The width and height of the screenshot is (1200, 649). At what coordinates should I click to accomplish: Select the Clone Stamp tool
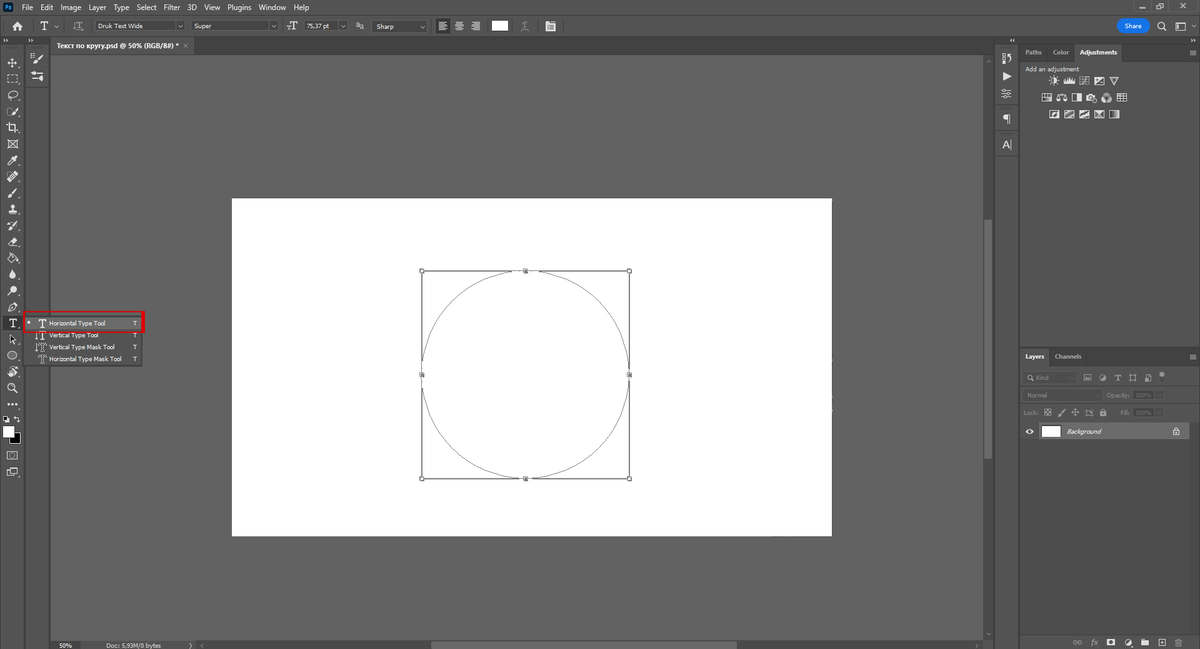click(13, 209)
